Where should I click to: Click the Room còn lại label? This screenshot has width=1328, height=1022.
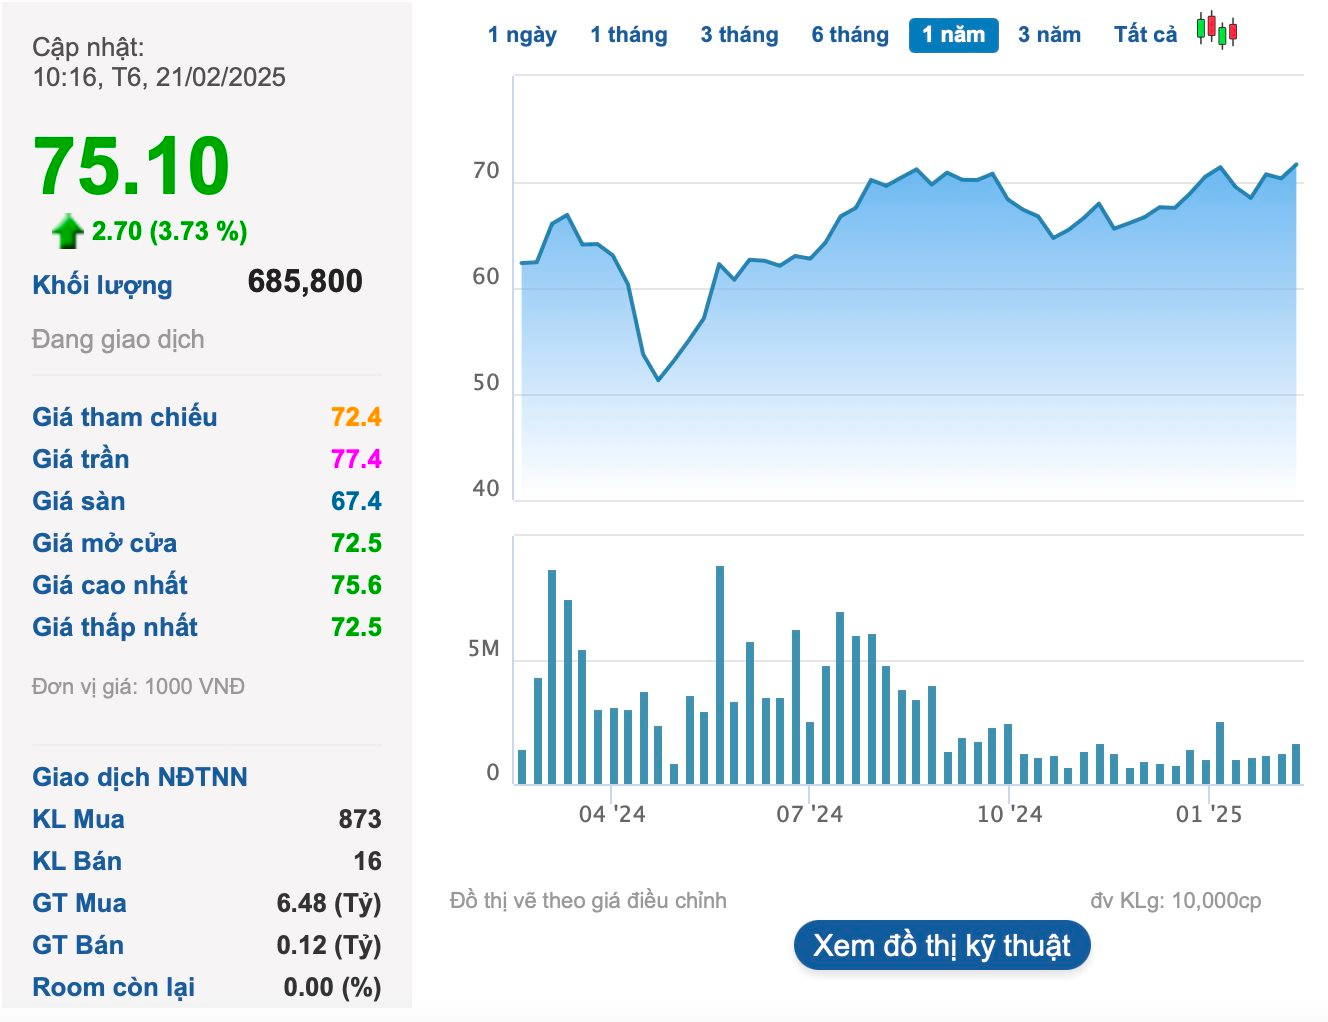pos(113,987)
